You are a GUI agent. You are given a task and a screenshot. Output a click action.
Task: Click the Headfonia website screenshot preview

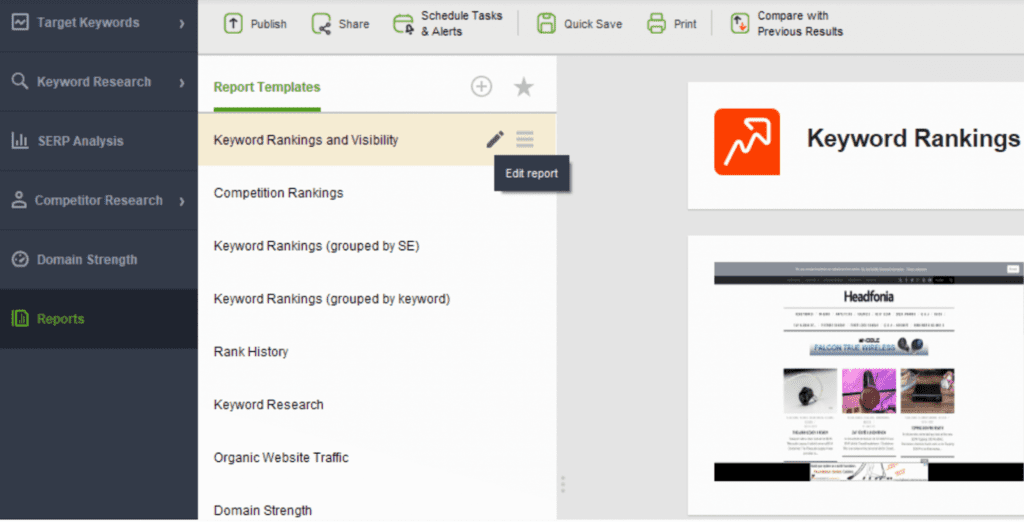click(x=868, y=371)
